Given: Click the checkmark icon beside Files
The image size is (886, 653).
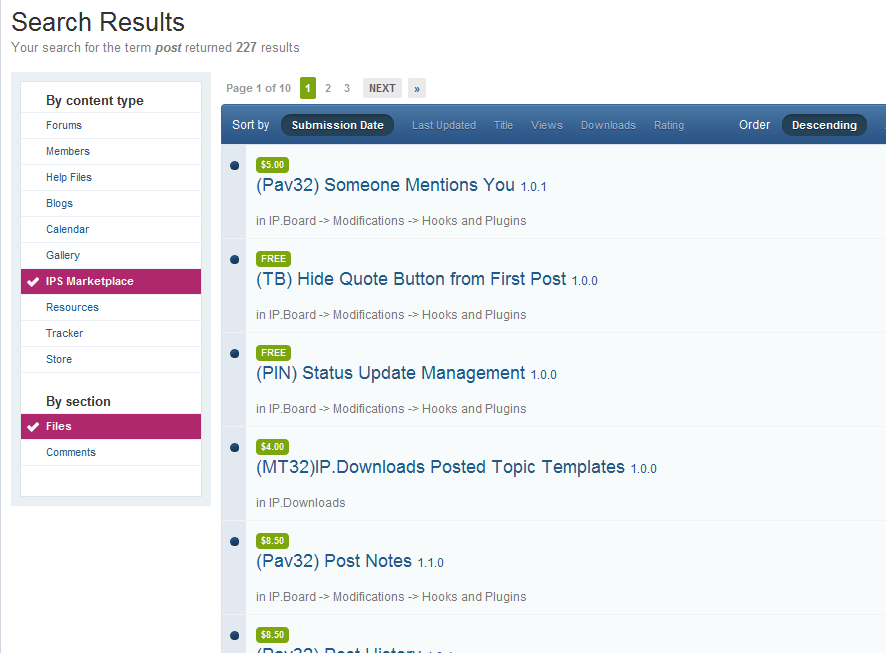Looking at the screenshot, I should 34,427.
